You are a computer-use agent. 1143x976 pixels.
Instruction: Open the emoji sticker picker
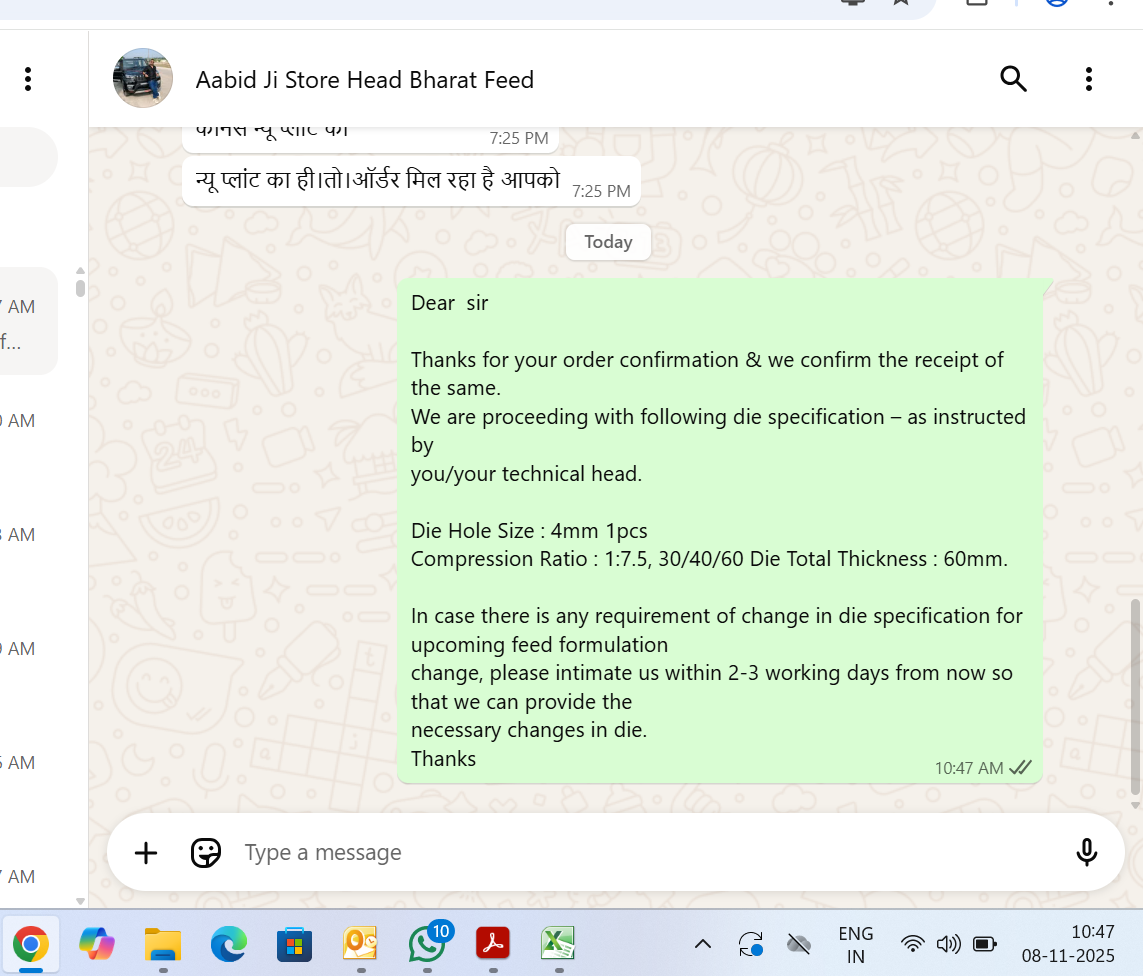(206, 852)
